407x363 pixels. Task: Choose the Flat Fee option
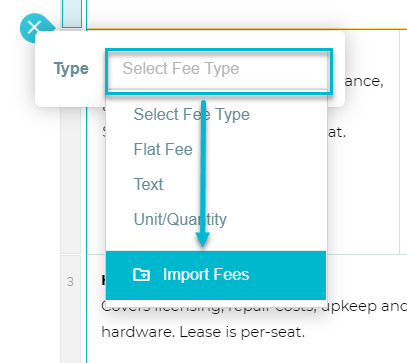tap(163, 149)
